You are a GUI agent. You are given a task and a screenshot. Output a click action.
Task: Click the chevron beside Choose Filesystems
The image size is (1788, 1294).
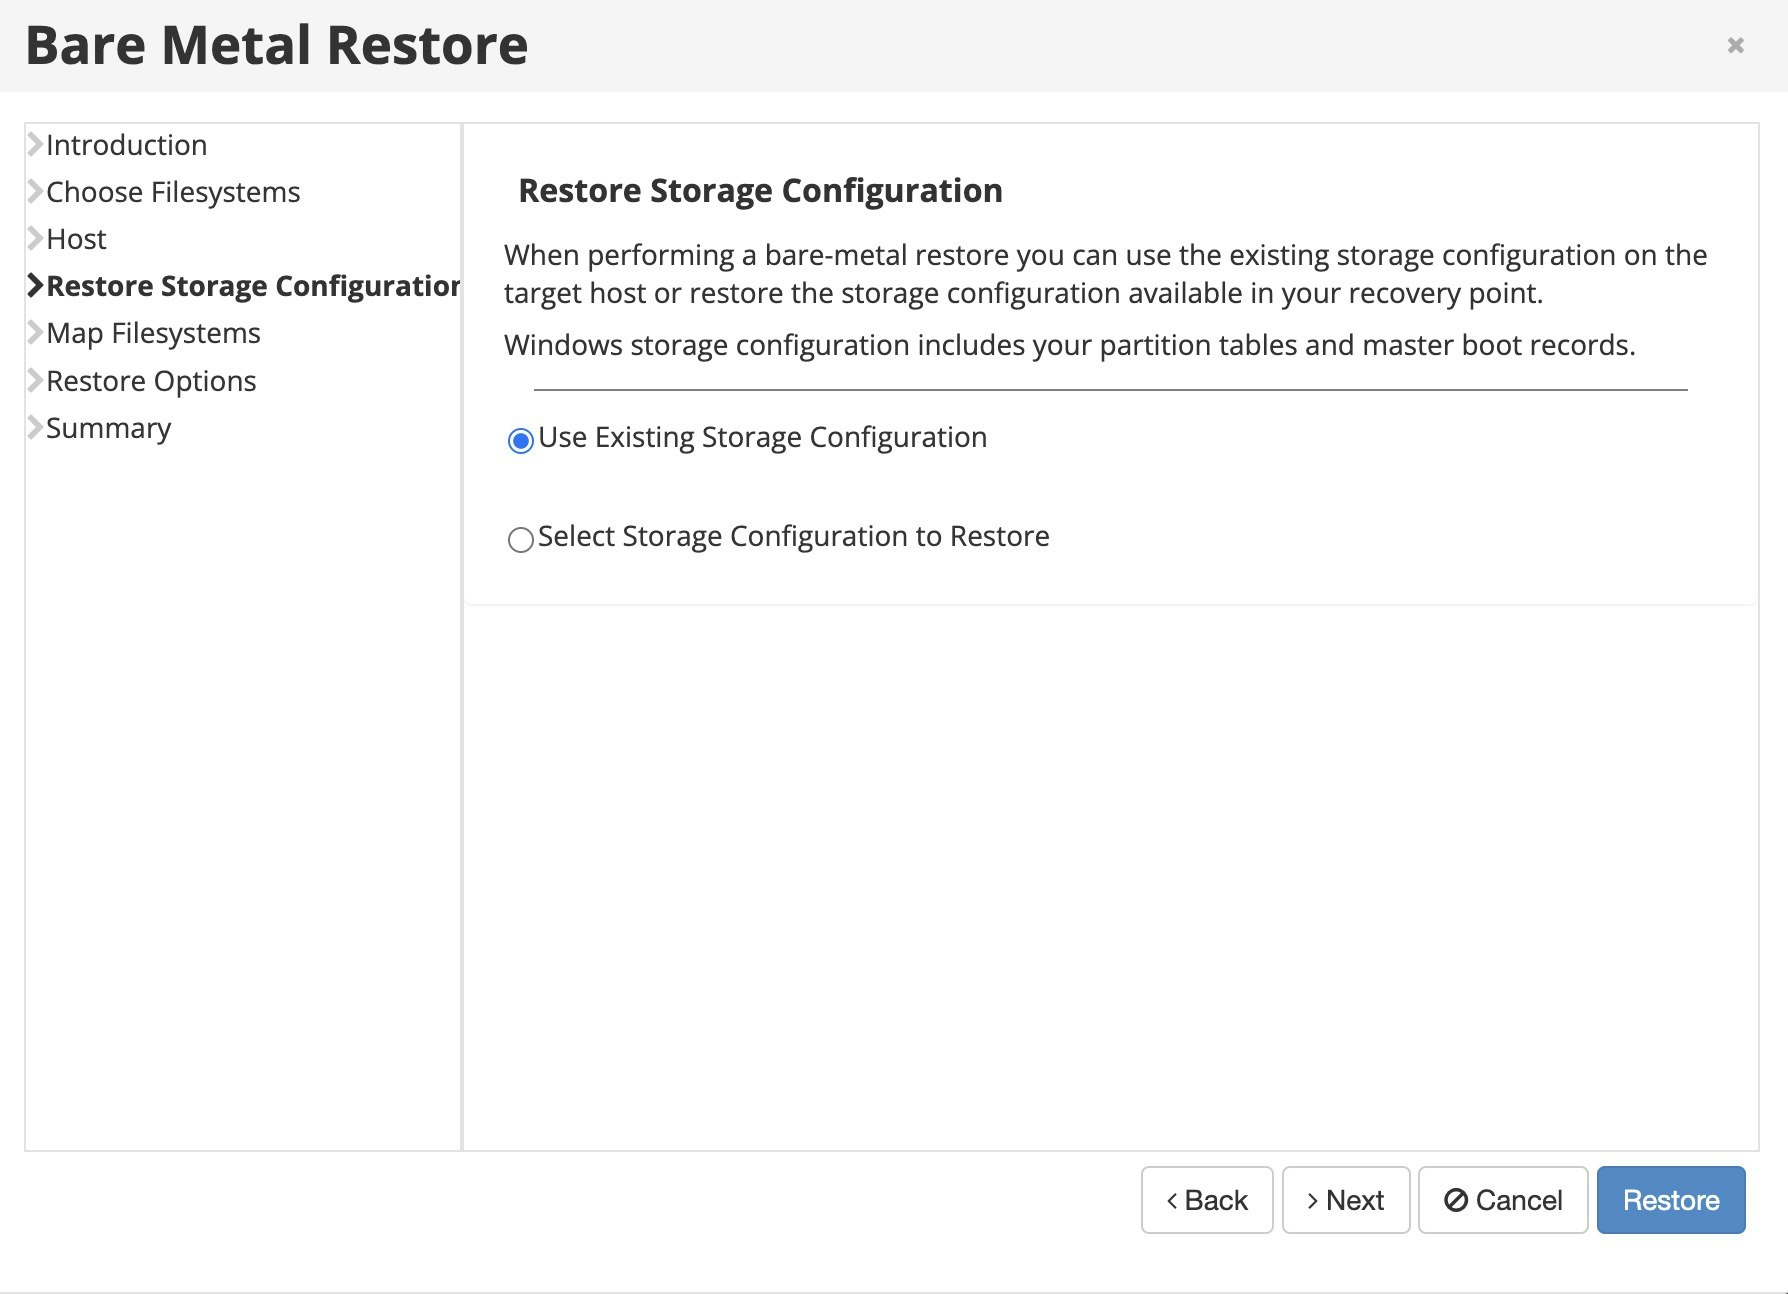(x=35, y=192)
